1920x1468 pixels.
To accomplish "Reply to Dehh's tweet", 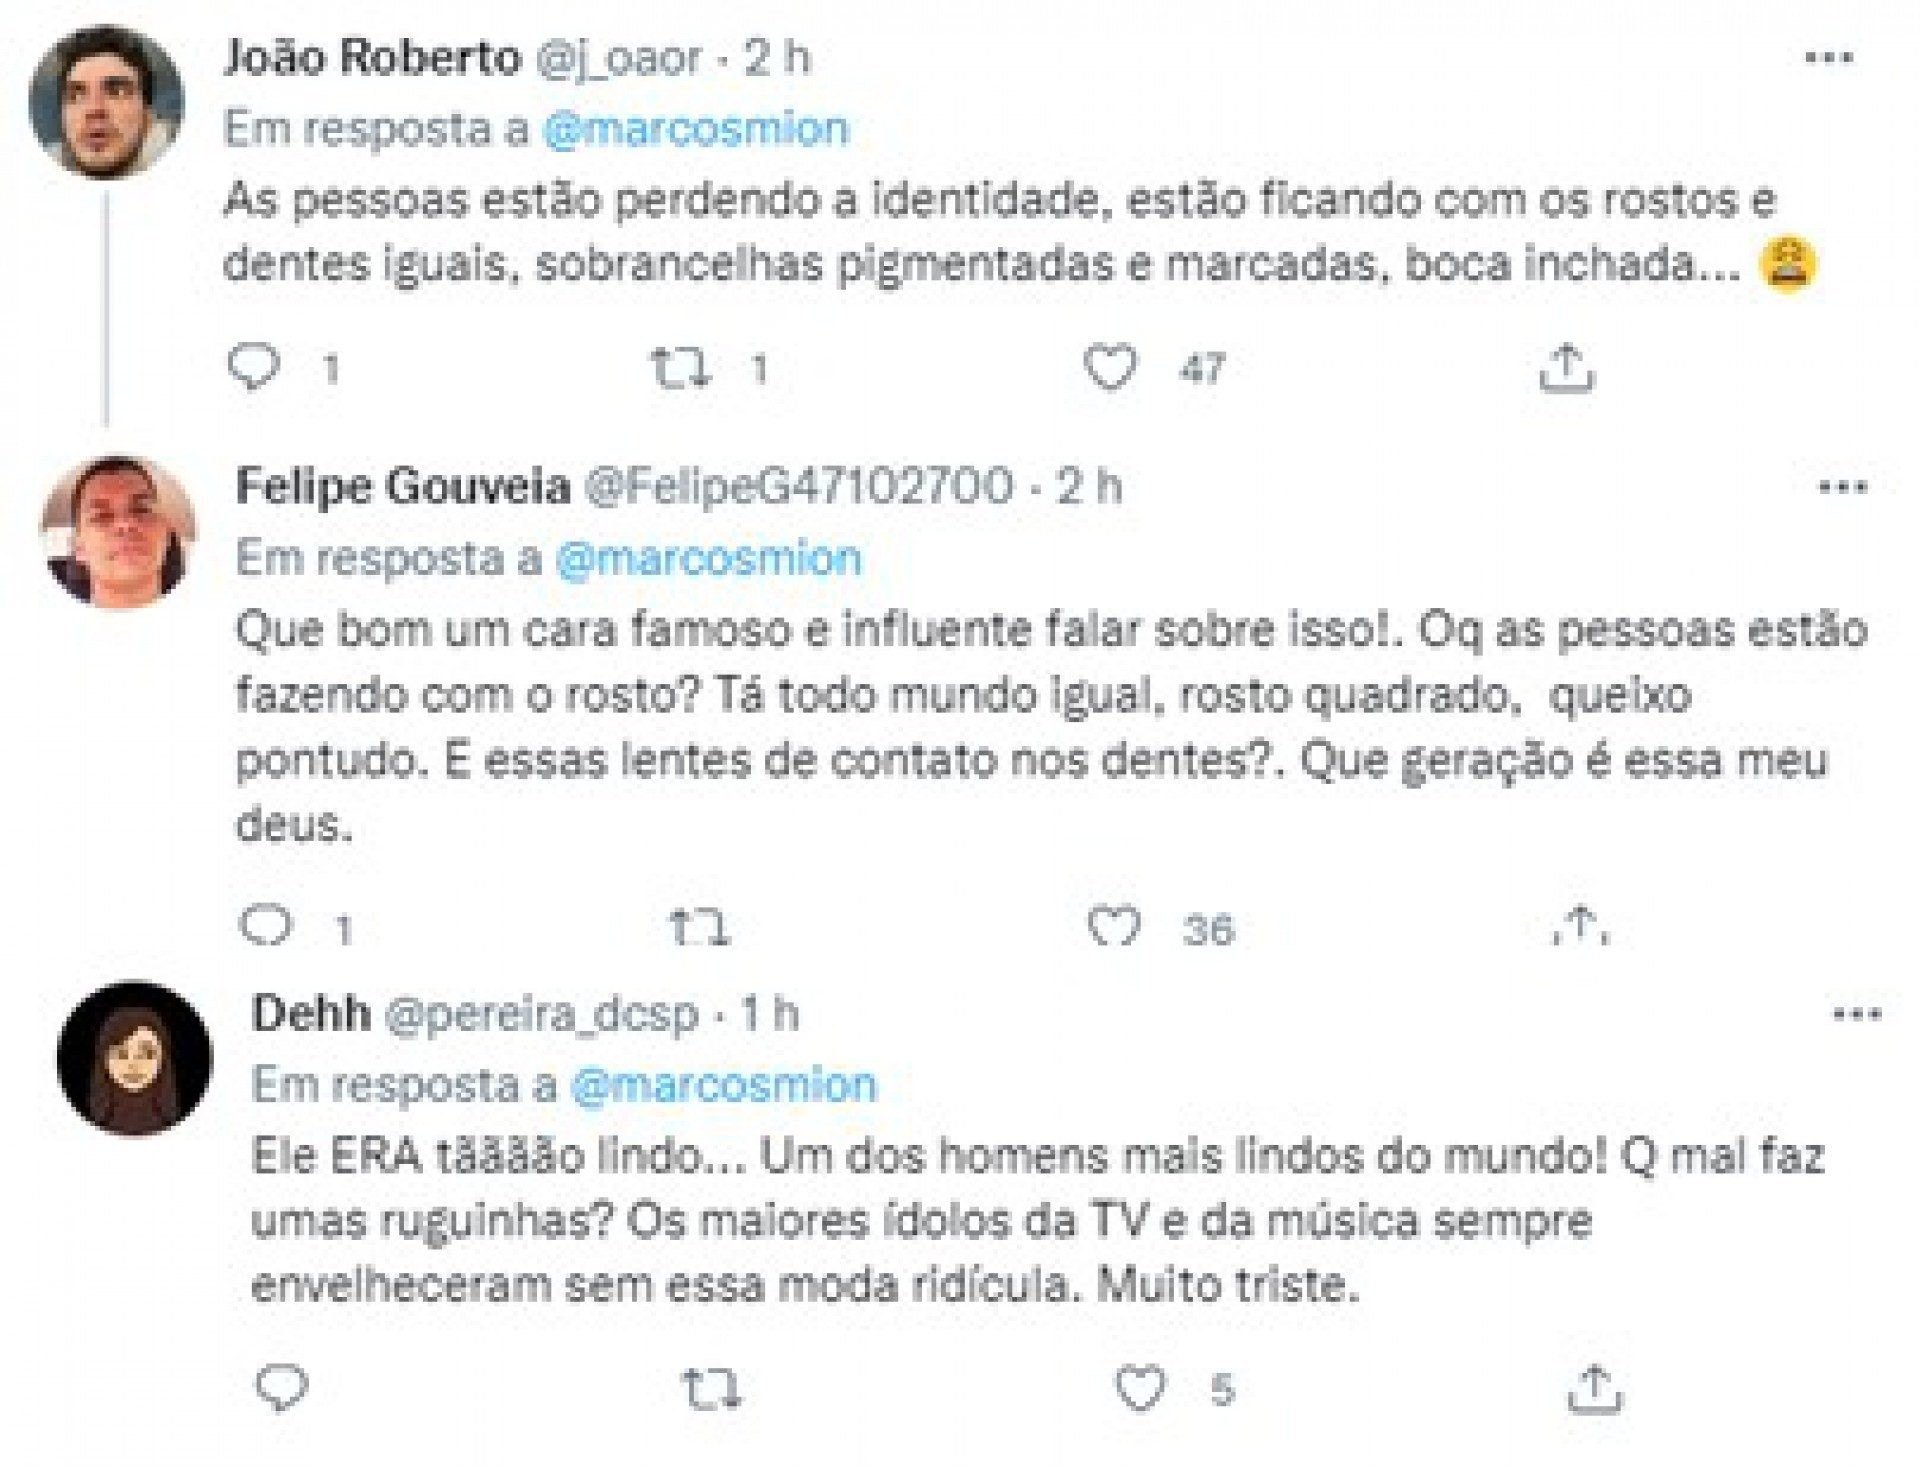I will pyautogui.click(x=282, y=1389).
